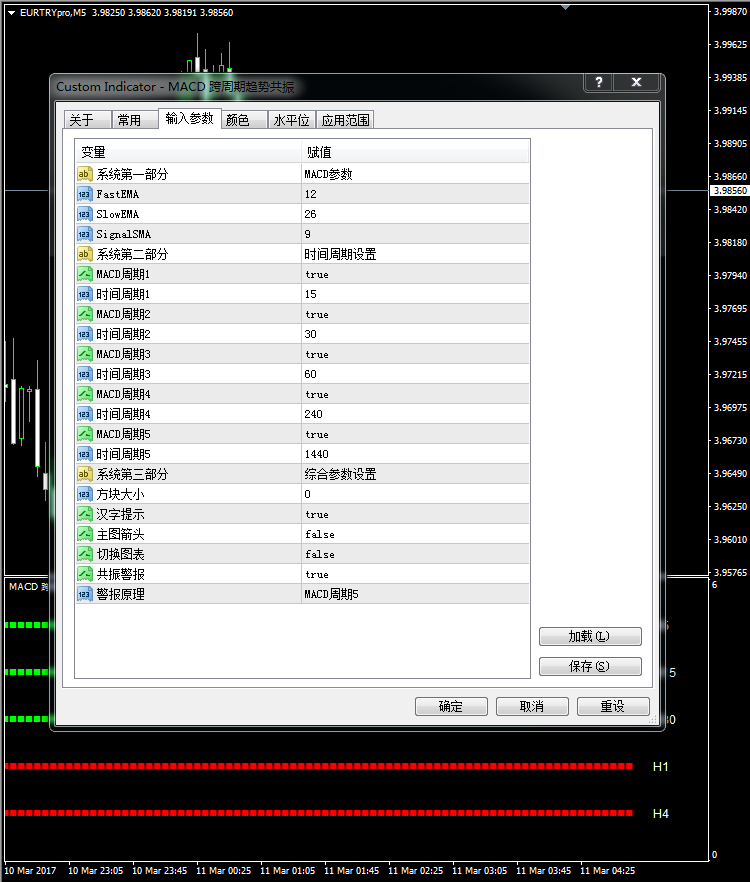Toggle the true value of MACD周期3

coord(415,354)
